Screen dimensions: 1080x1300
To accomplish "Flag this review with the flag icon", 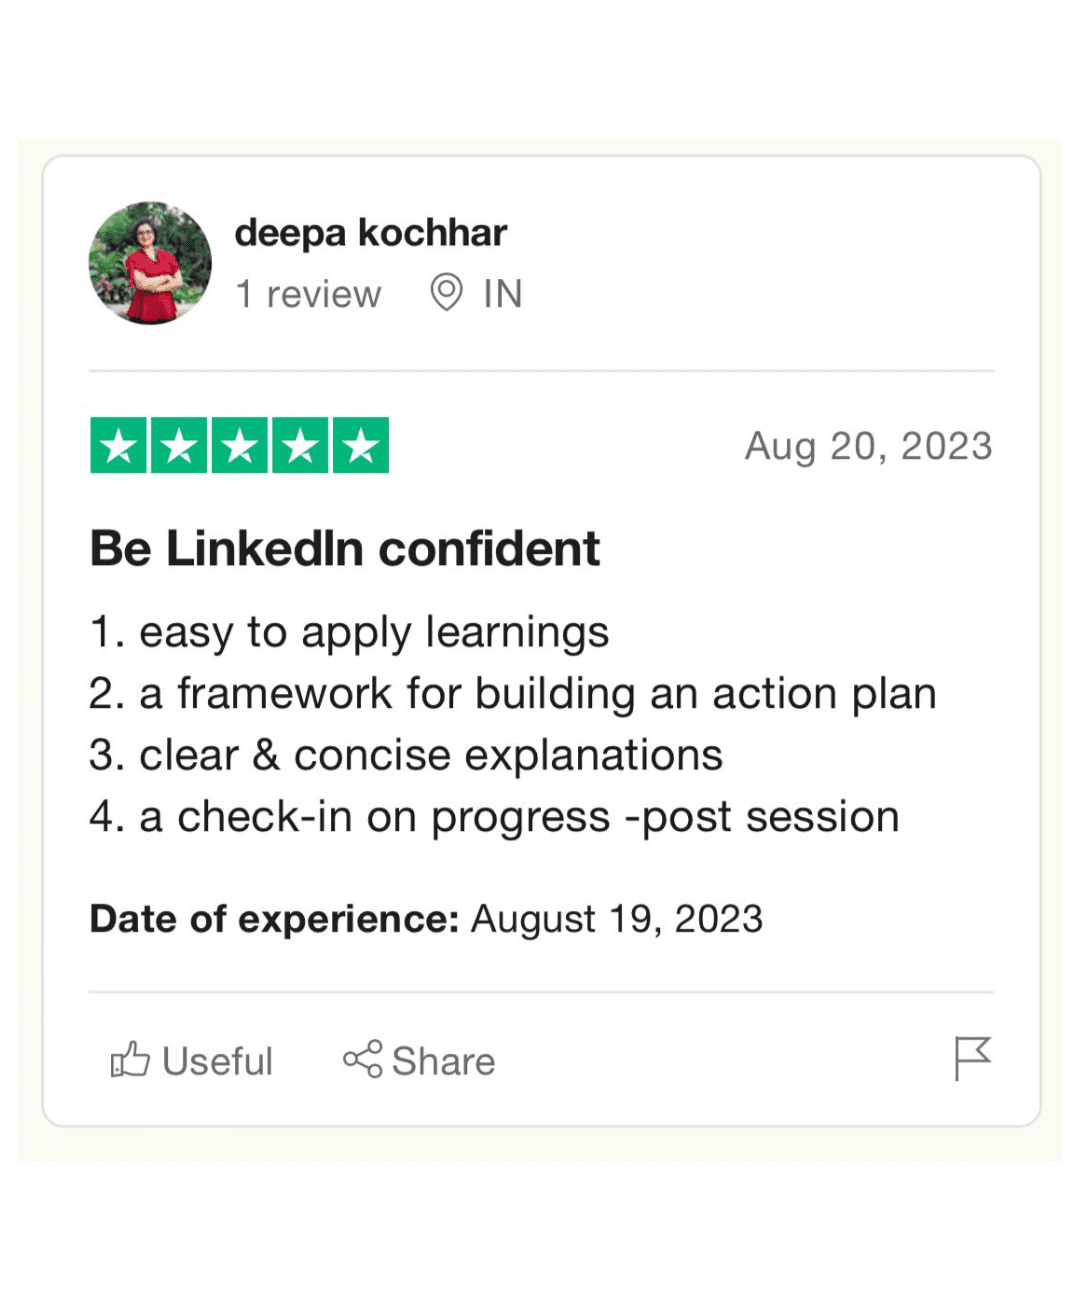I will click(971, 1058).
